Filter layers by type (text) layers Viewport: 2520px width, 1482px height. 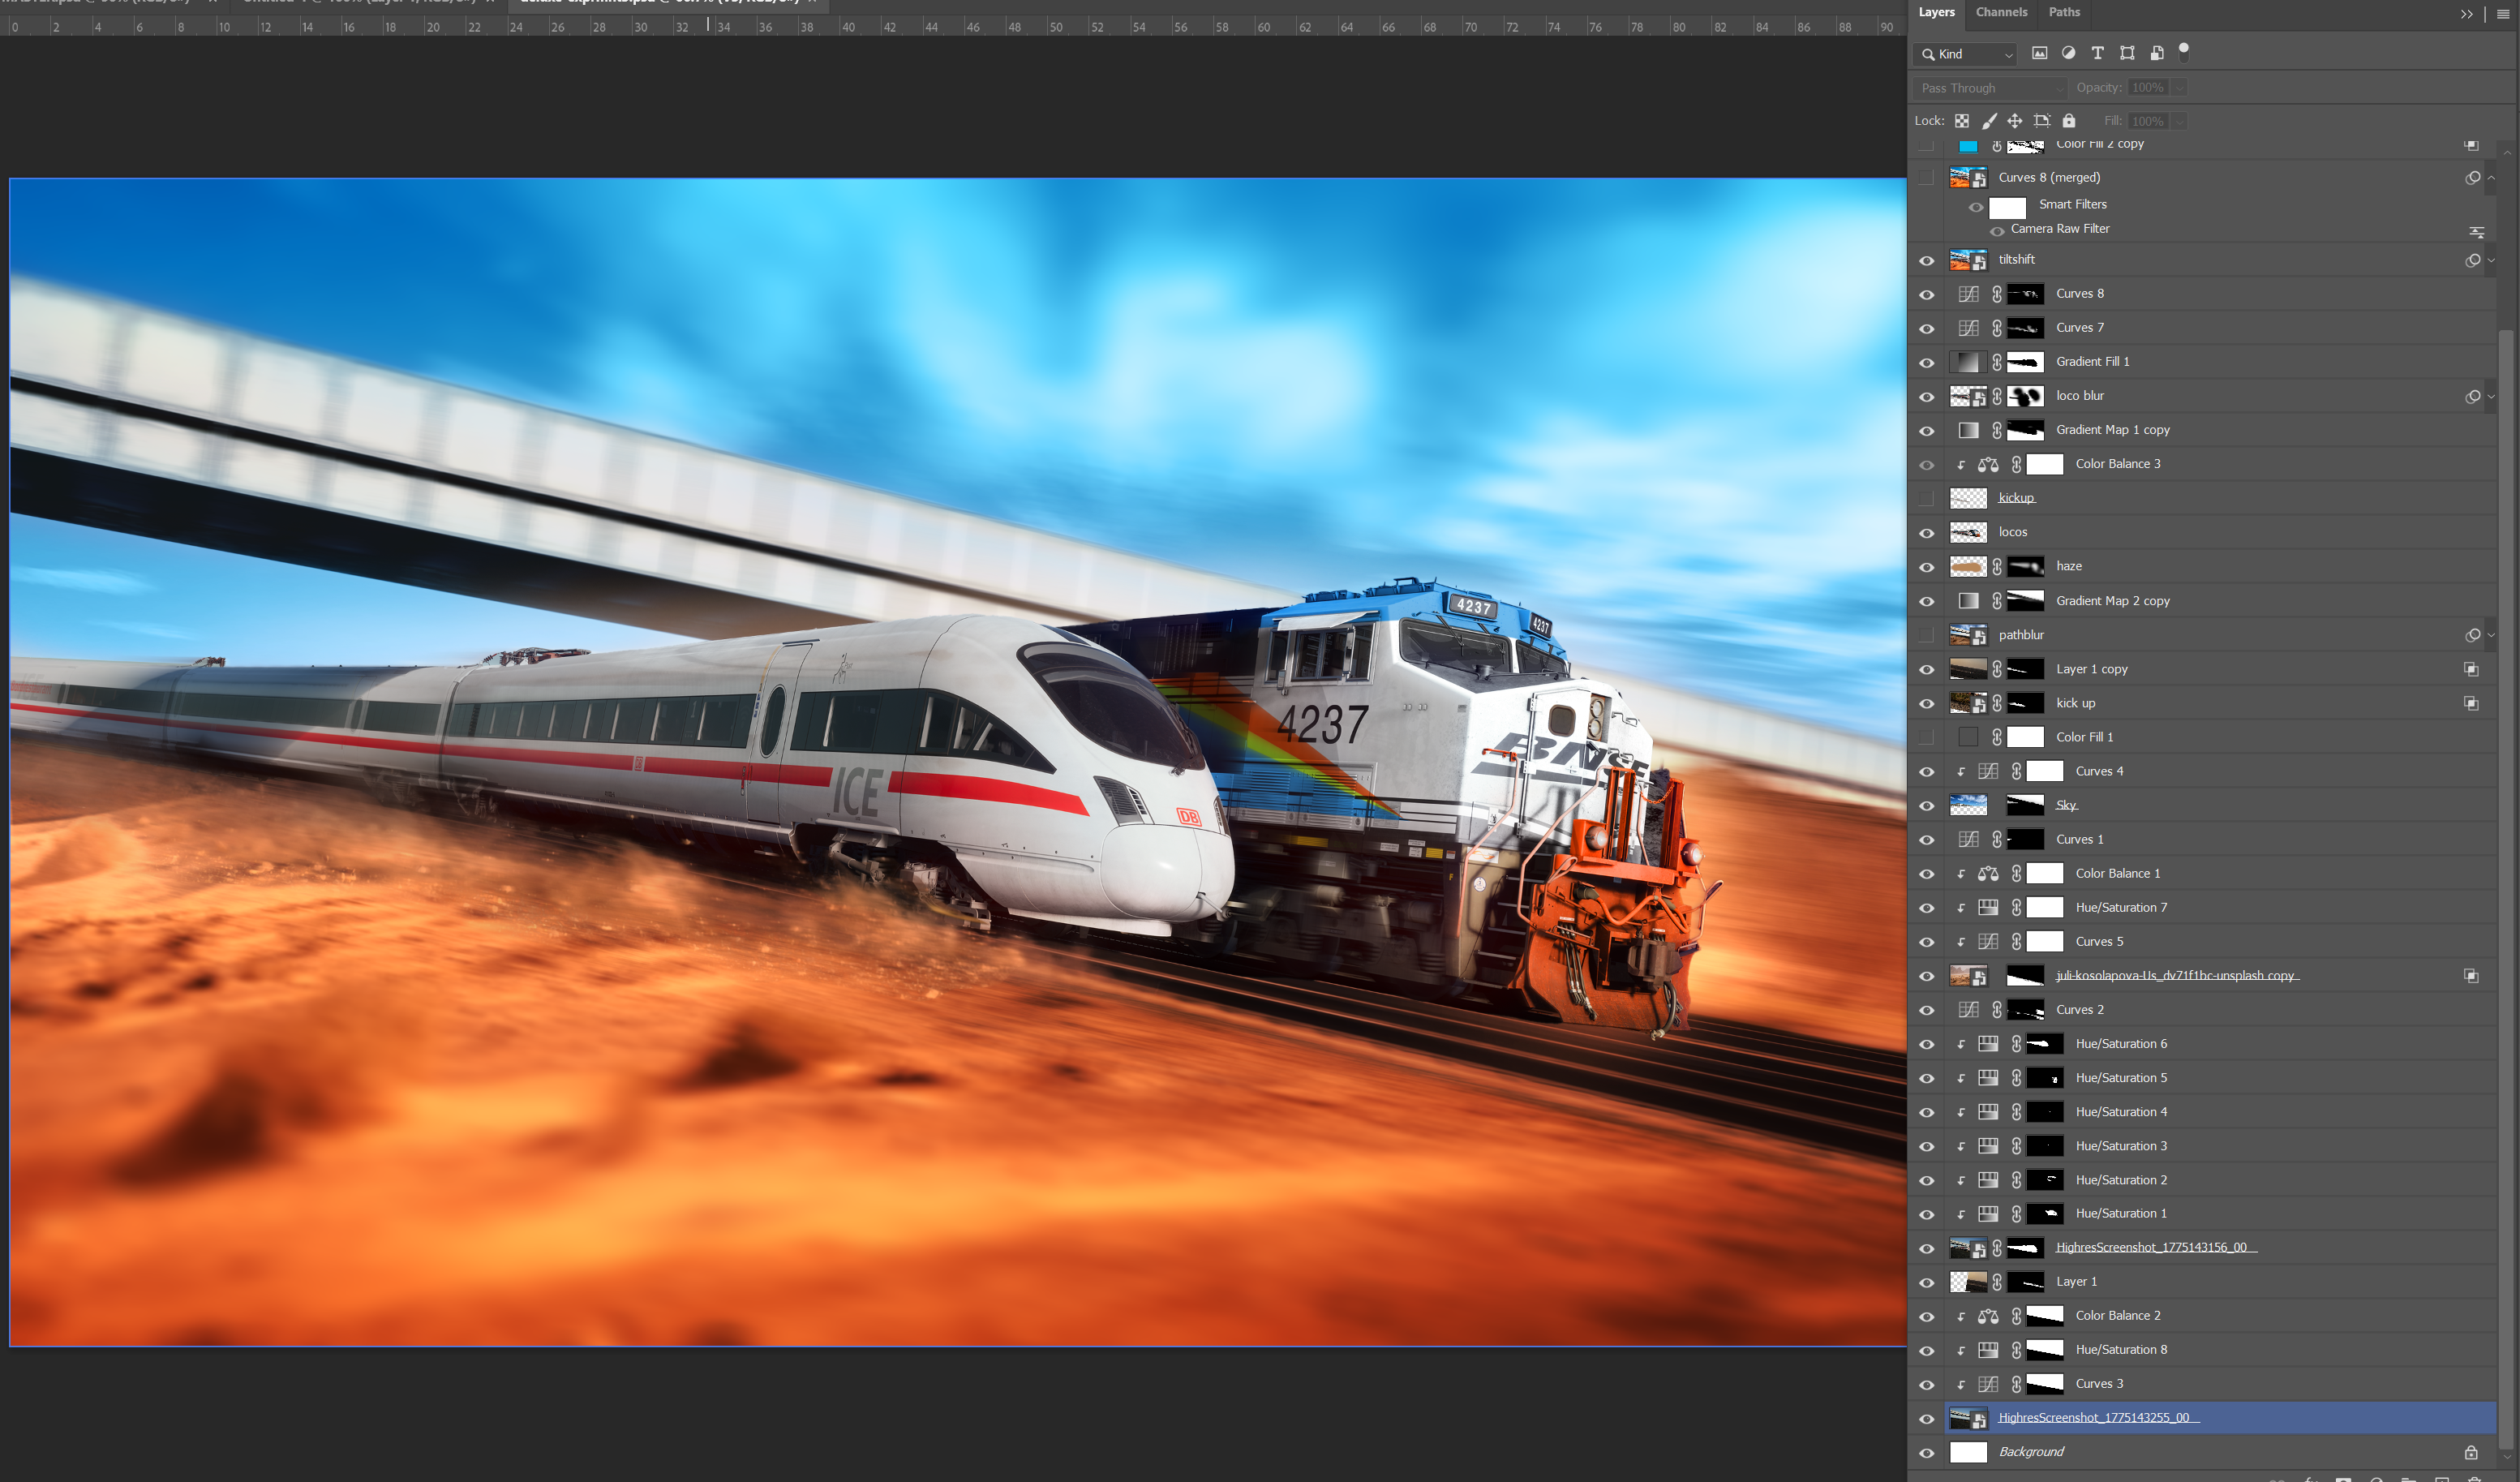2097,53
